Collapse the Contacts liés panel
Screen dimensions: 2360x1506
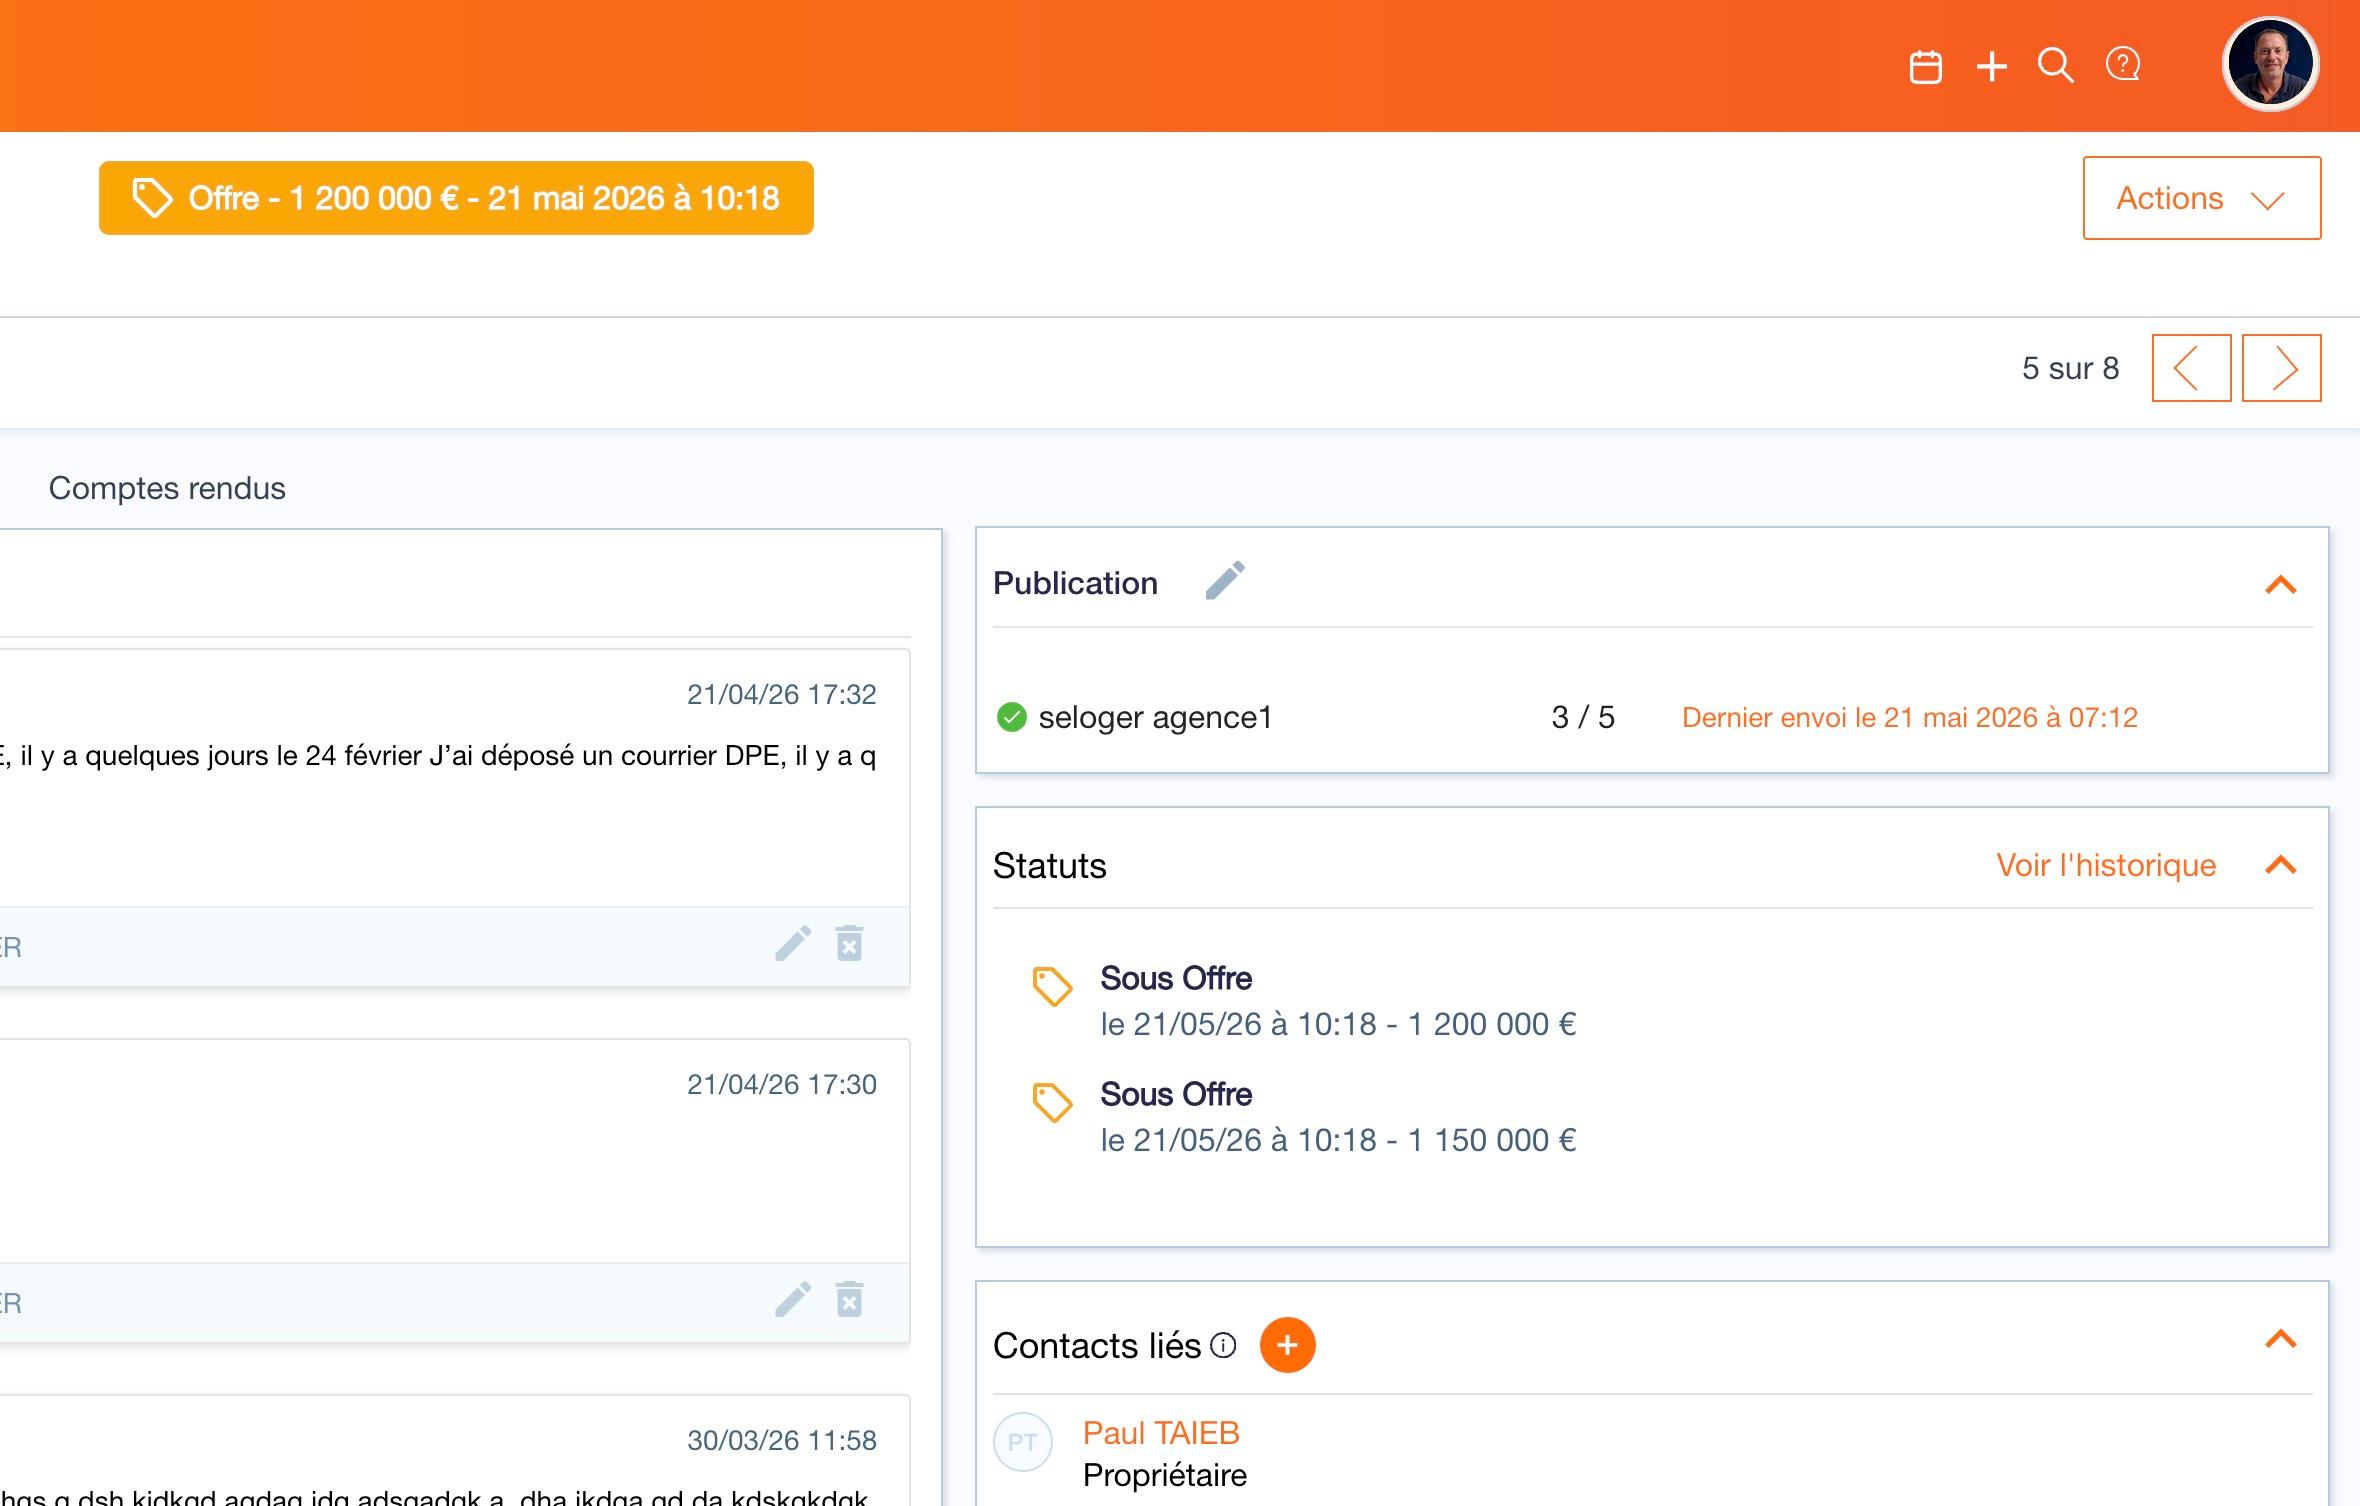2280,1339
